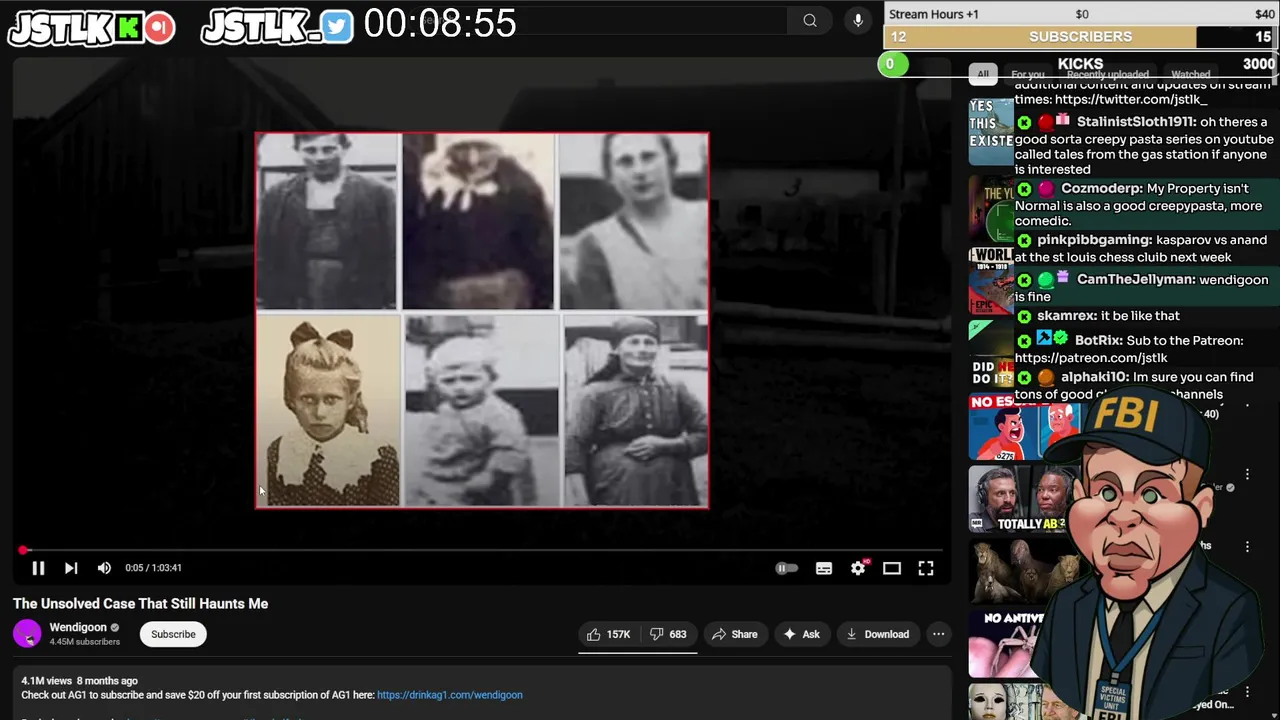Open the lions recommended video thumbnail
This screenshot has width=1280, height=720.
pos(1020,572)
